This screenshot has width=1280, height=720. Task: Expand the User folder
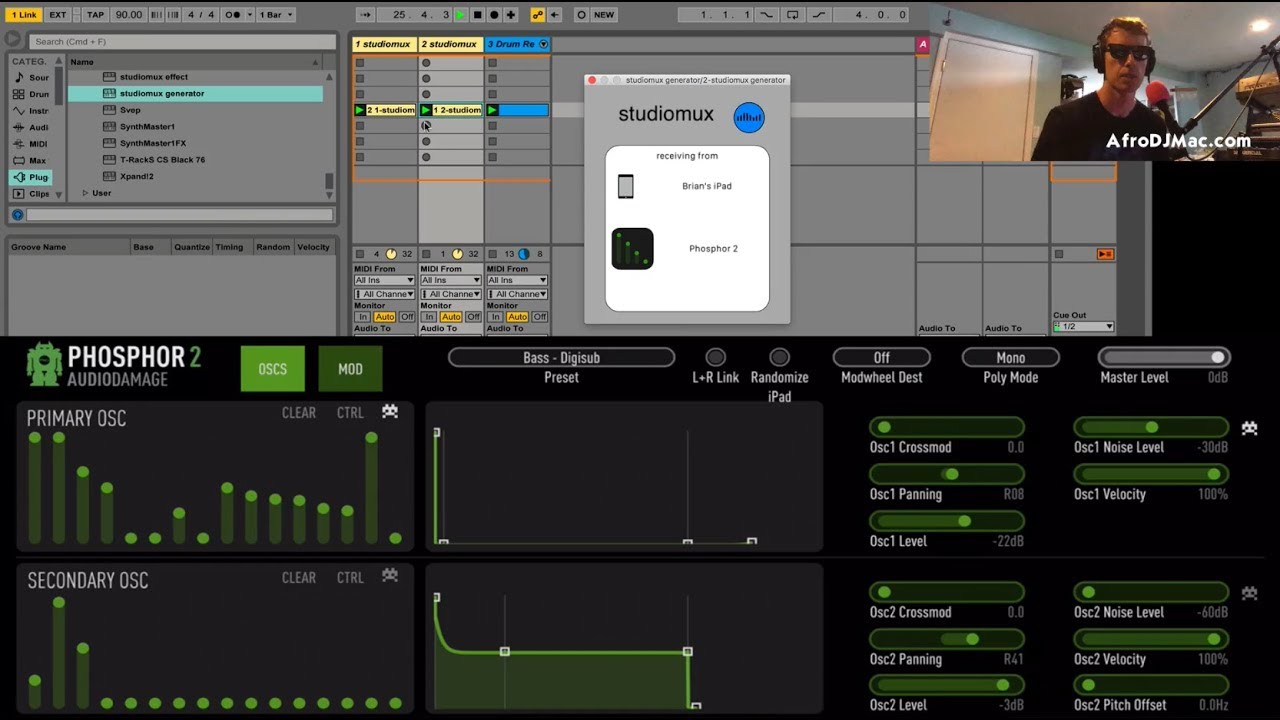85,193
